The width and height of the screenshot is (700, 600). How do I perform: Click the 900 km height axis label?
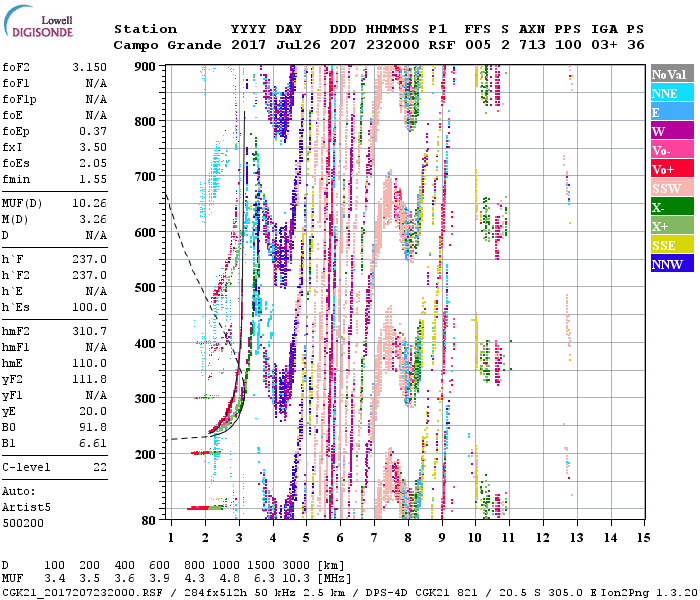coord(146,67)
